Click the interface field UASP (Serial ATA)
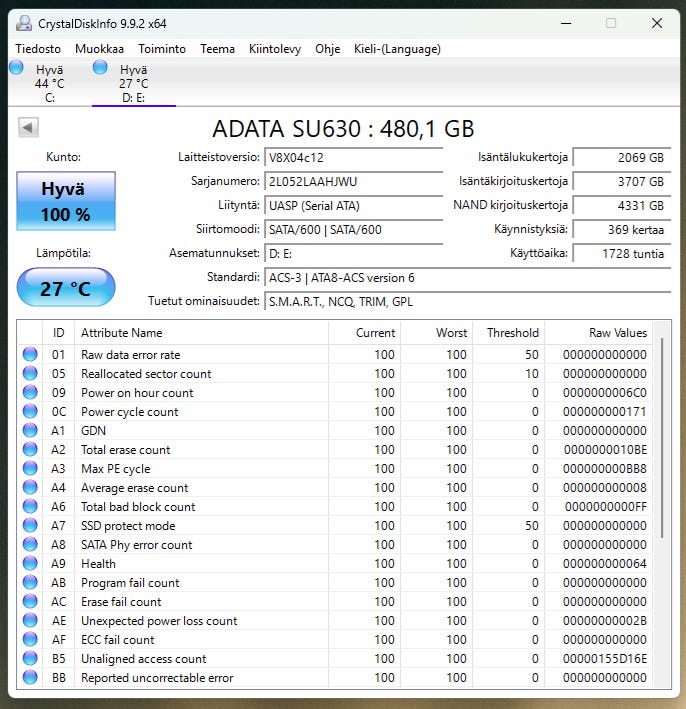This screenshot has width=686, height=709. pos(353,205)
